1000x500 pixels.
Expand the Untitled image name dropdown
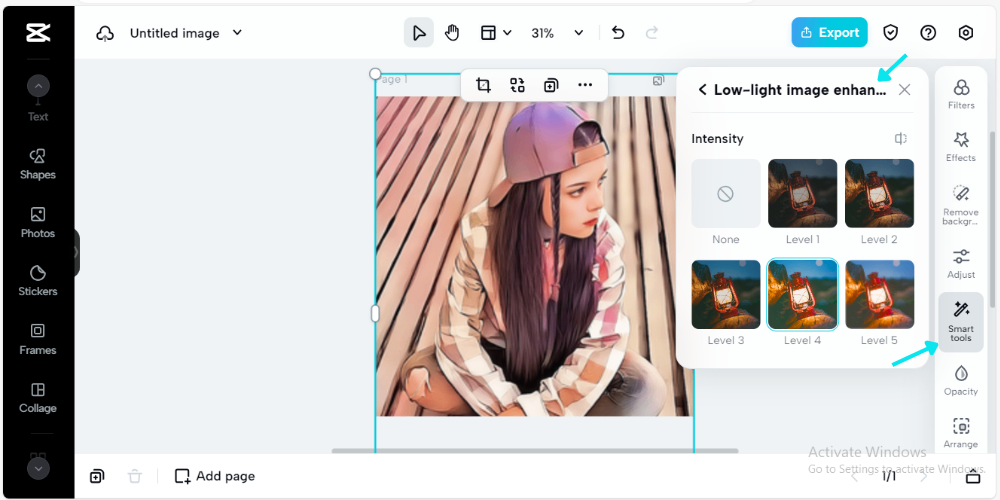(x=237, y=33)
